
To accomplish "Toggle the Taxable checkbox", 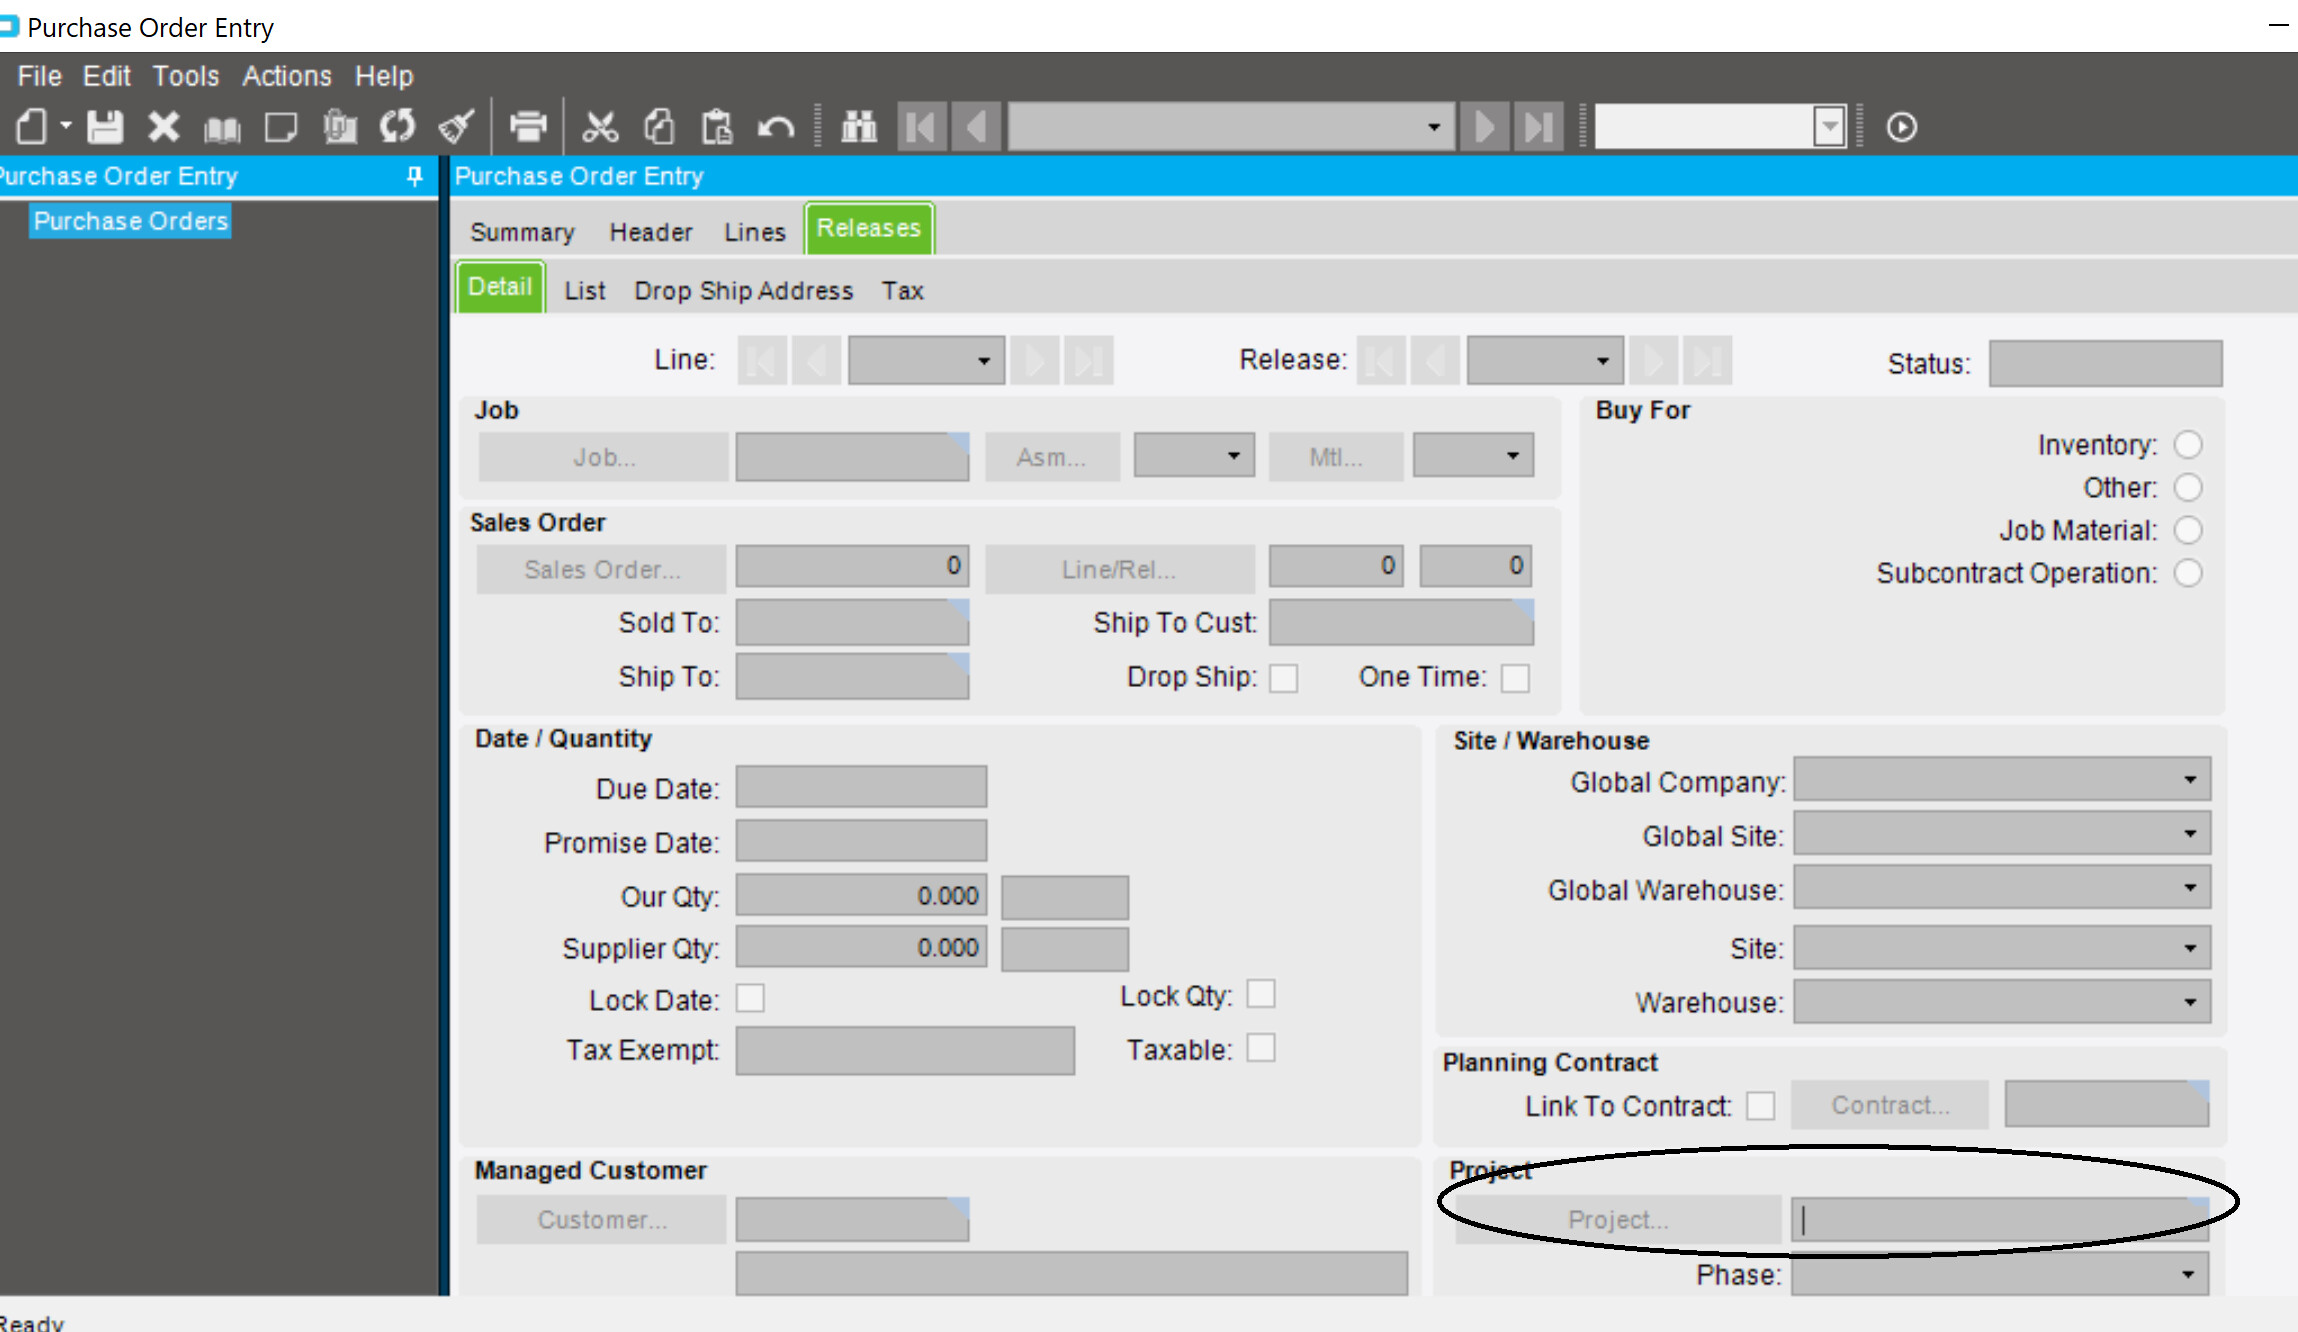I will (x=1261, y=1048).
